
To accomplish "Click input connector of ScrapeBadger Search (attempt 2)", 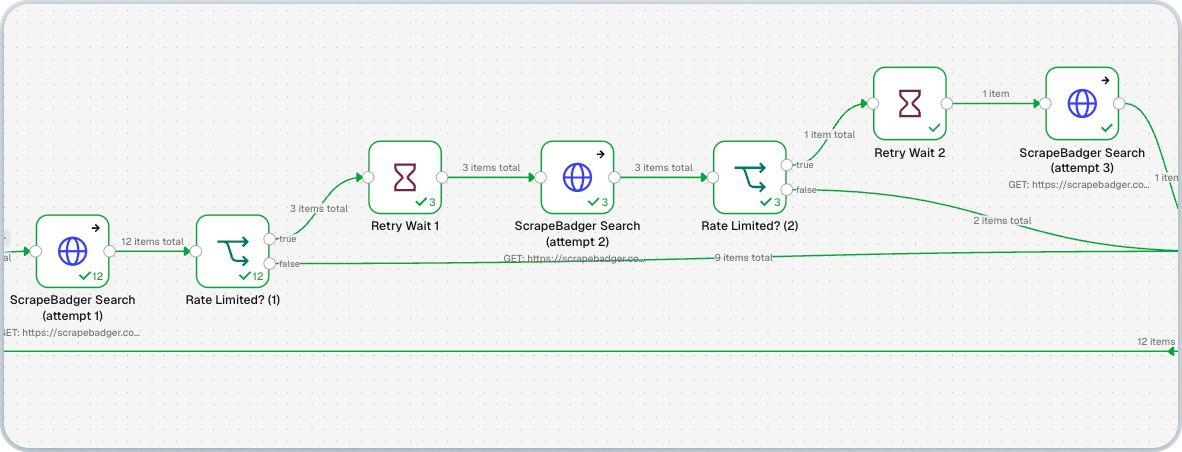I will pos(540,177).
